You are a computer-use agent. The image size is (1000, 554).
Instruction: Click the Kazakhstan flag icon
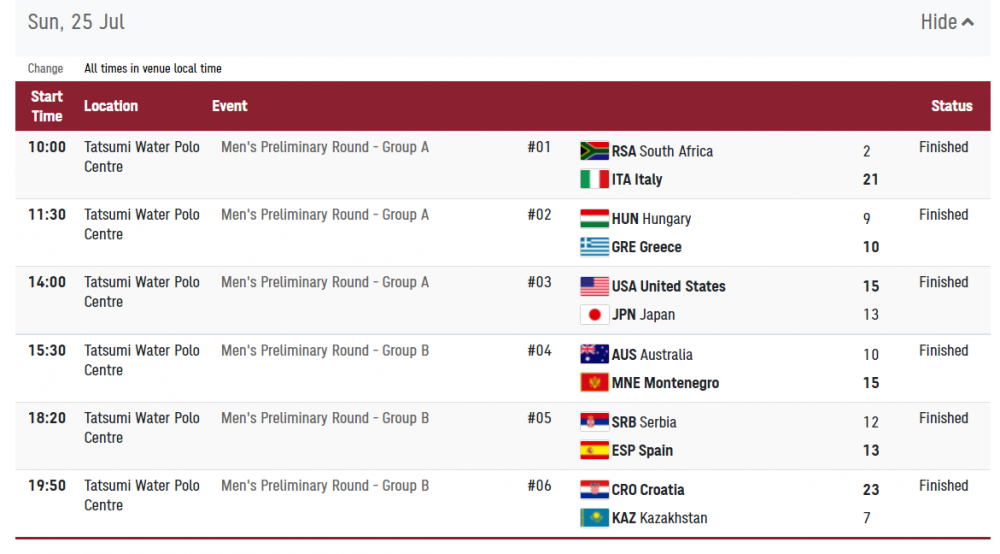594,518
